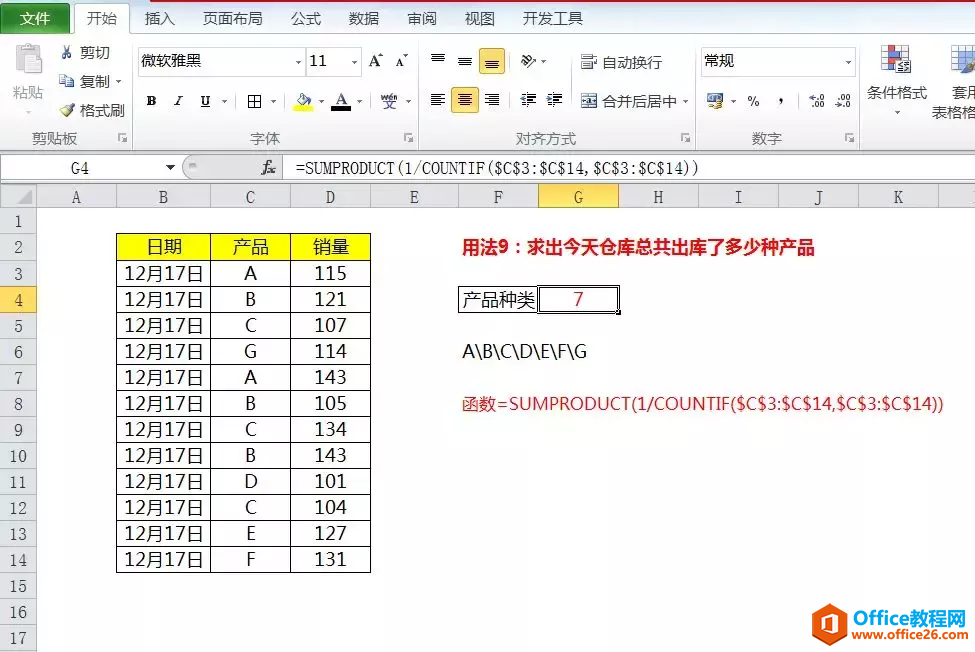Open merge and center dropdown arrow

685,101
